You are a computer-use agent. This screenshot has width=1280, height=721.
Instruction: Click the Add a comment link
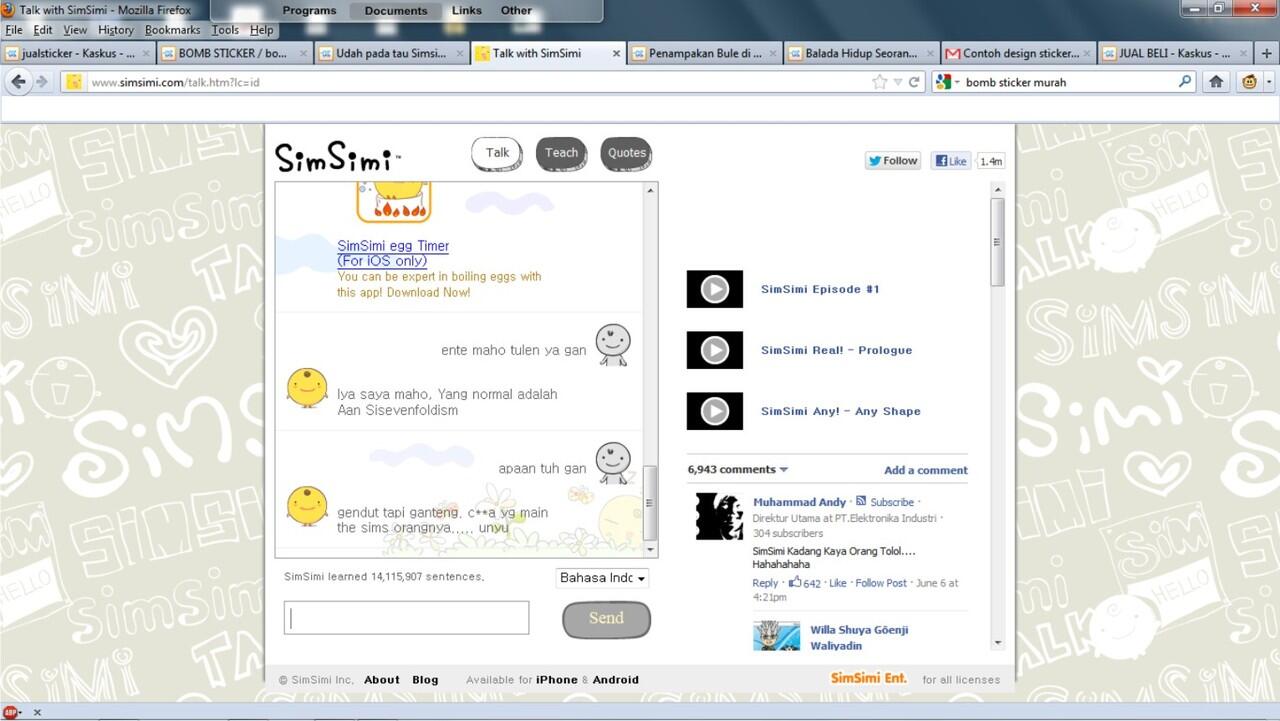[926, 470]
